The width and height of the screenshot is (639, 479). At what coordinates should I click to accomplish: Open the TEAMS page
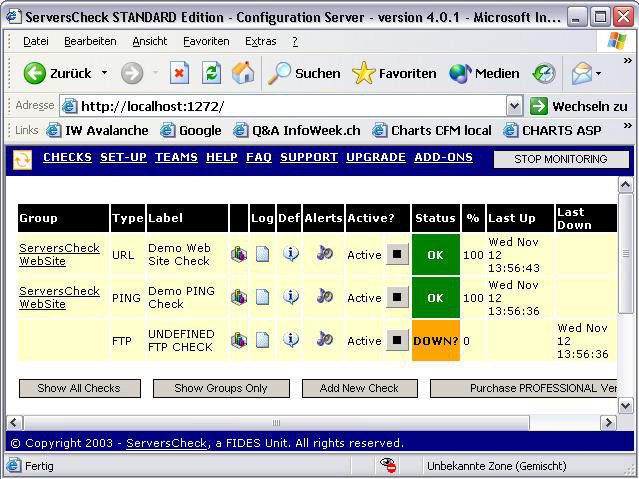tap(176, 157)
